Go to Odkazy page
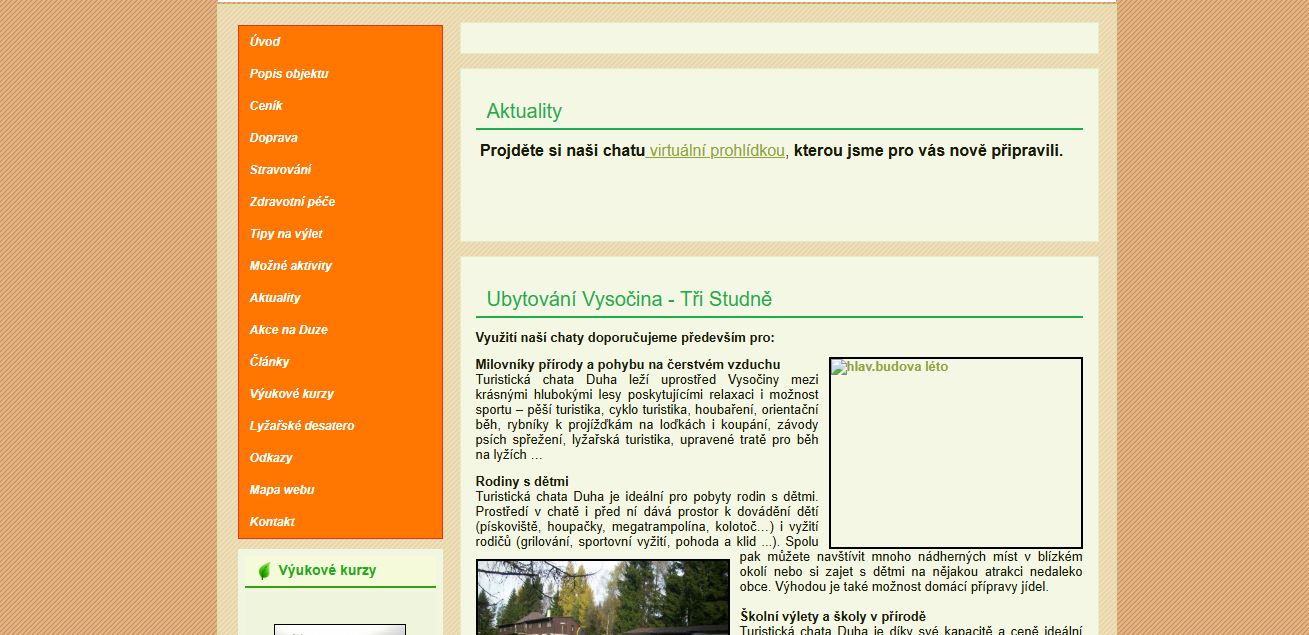This screenshot has width=1309, height=635. point(271,458)
